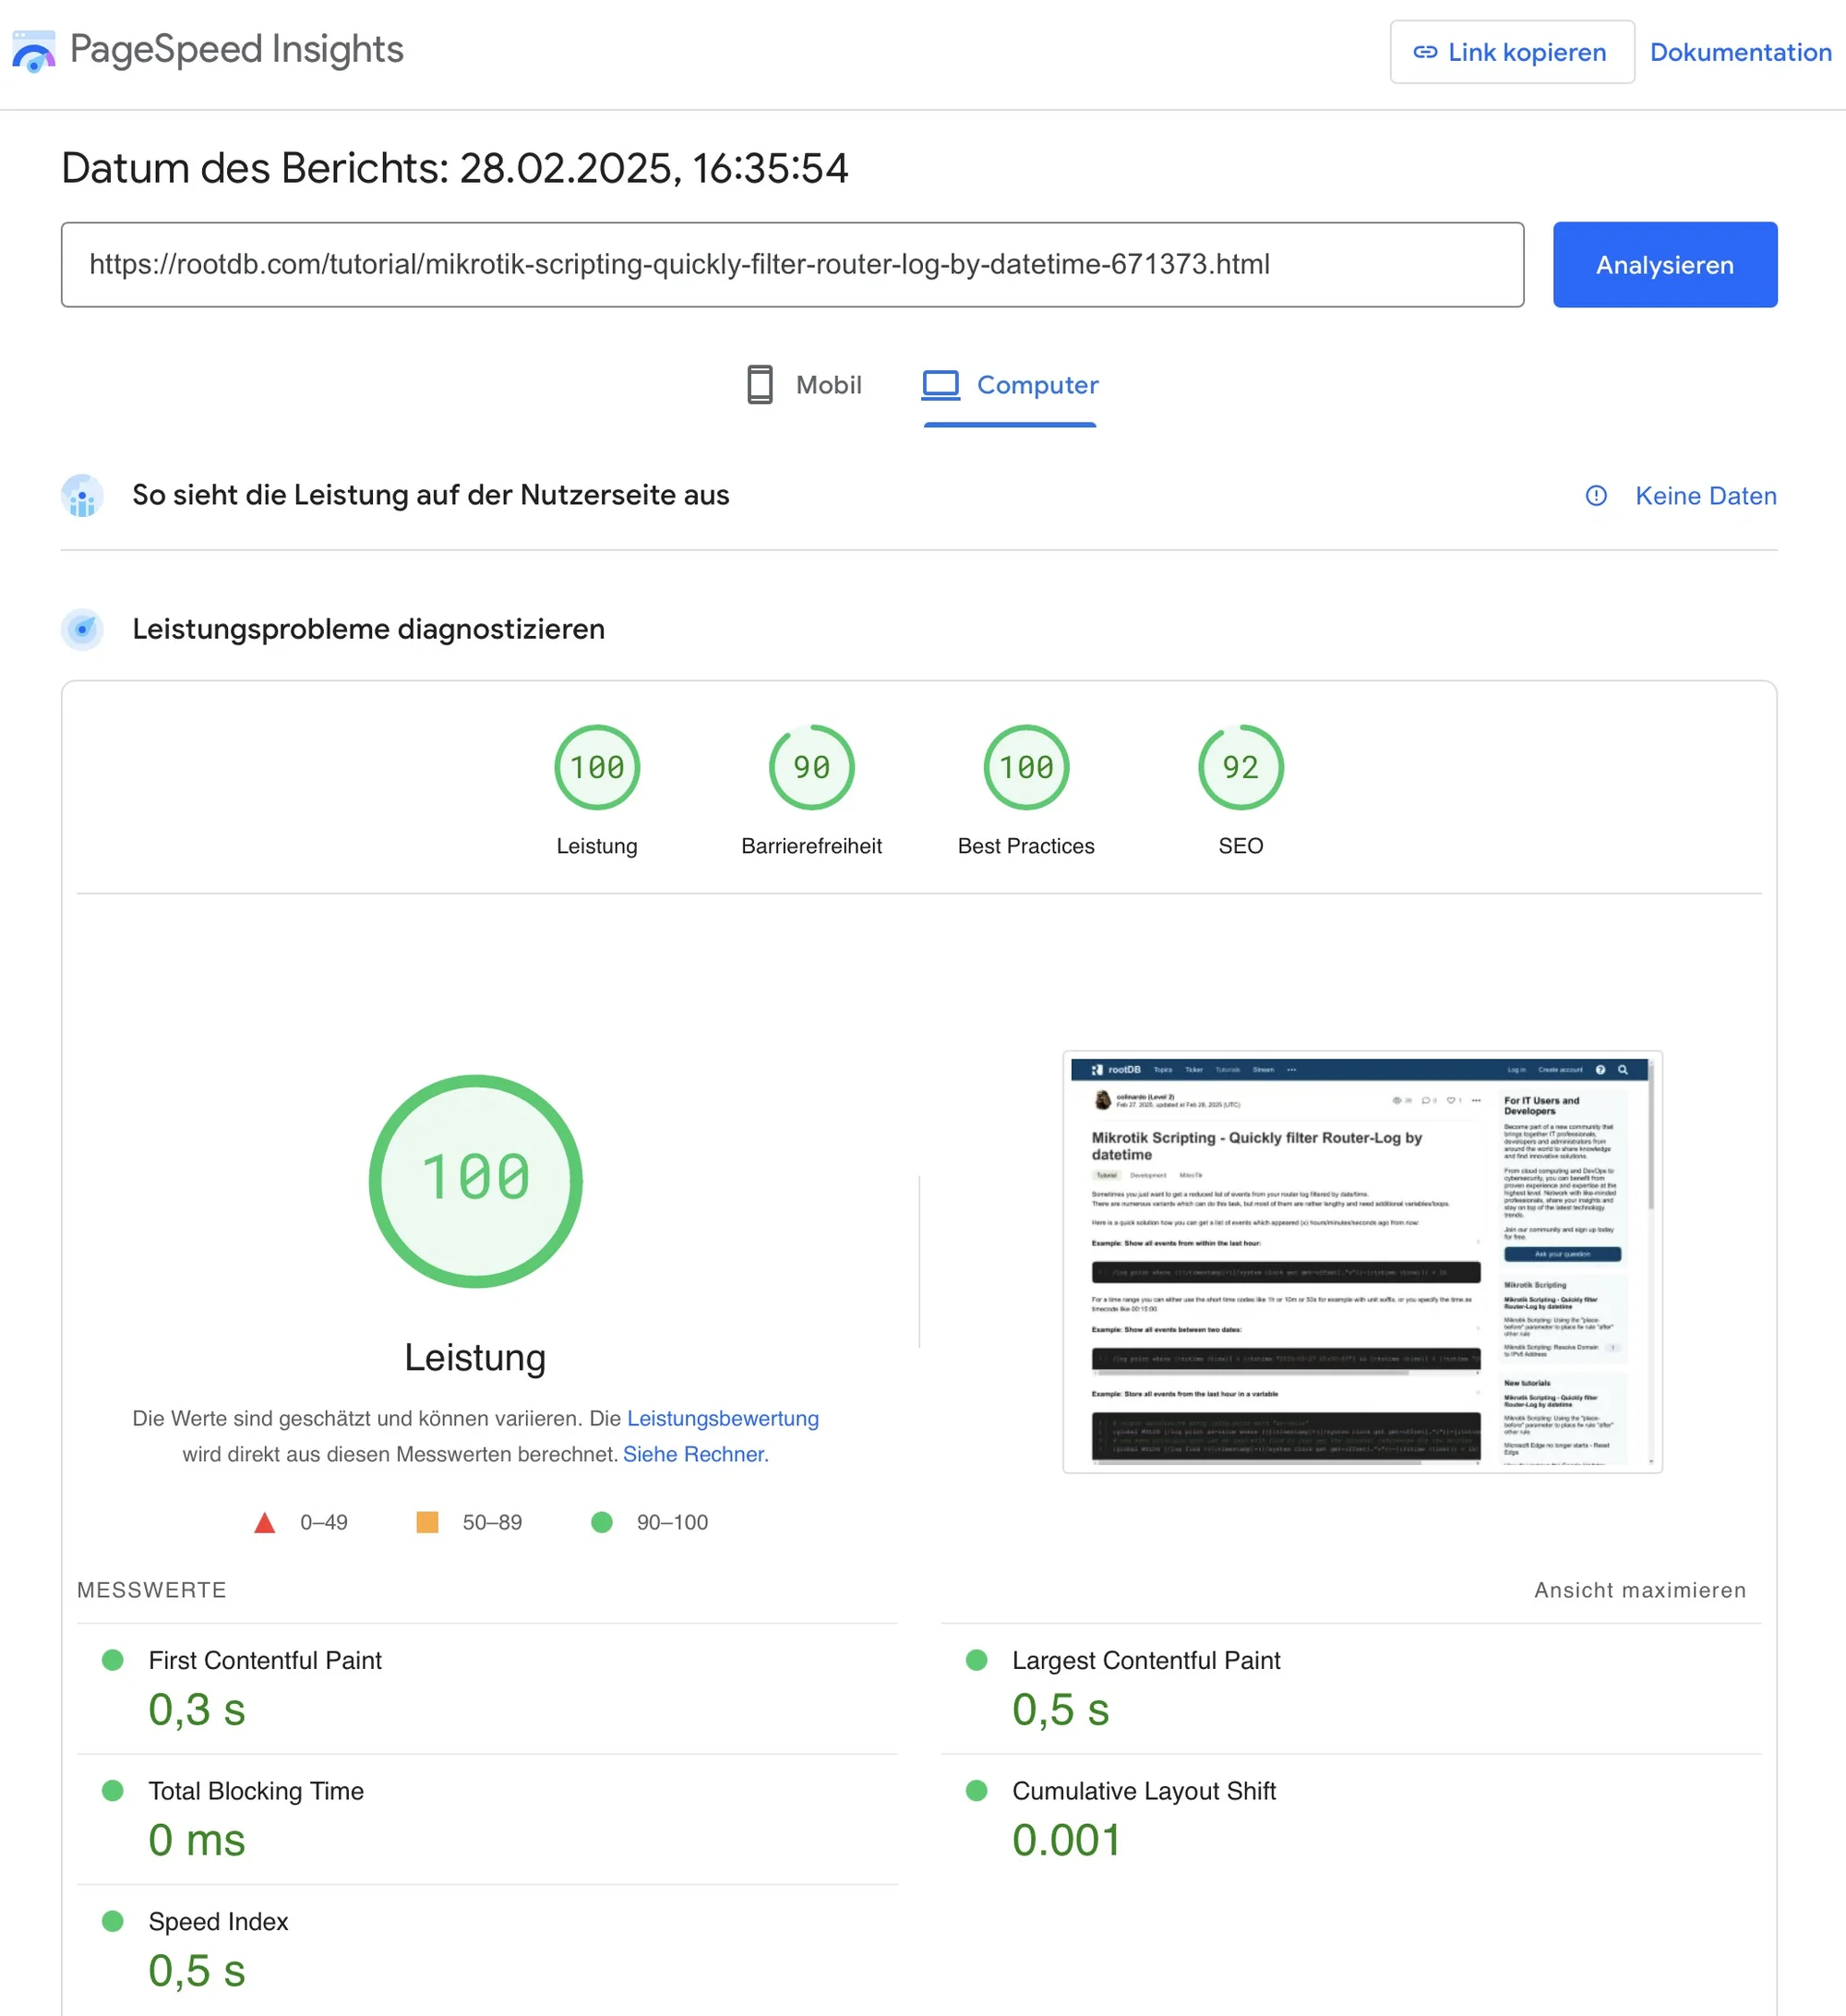Switch to the Mobil tab
The width and height of the screenshot is (1846, 2016).
(x=805, y=385)
